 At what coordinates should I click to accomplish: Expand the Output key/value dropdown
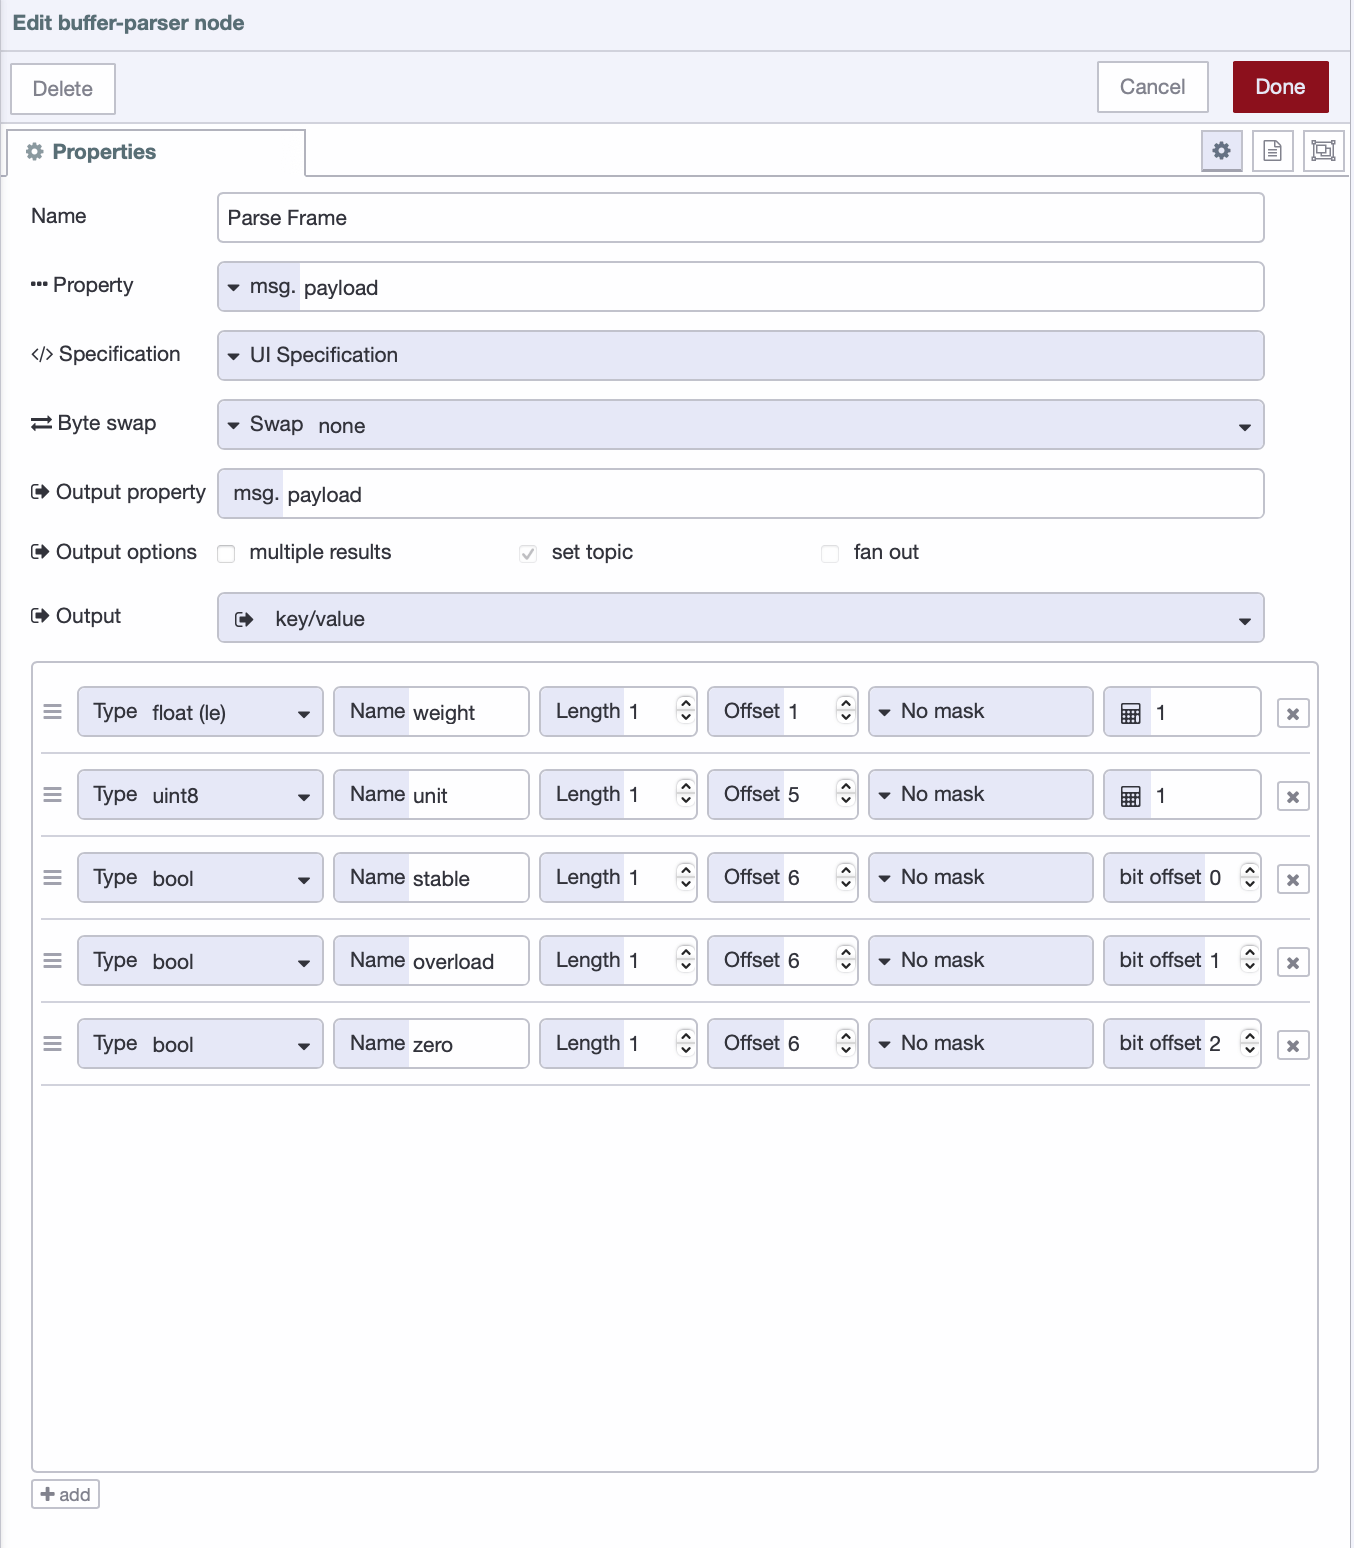click(x=740, y=618)
